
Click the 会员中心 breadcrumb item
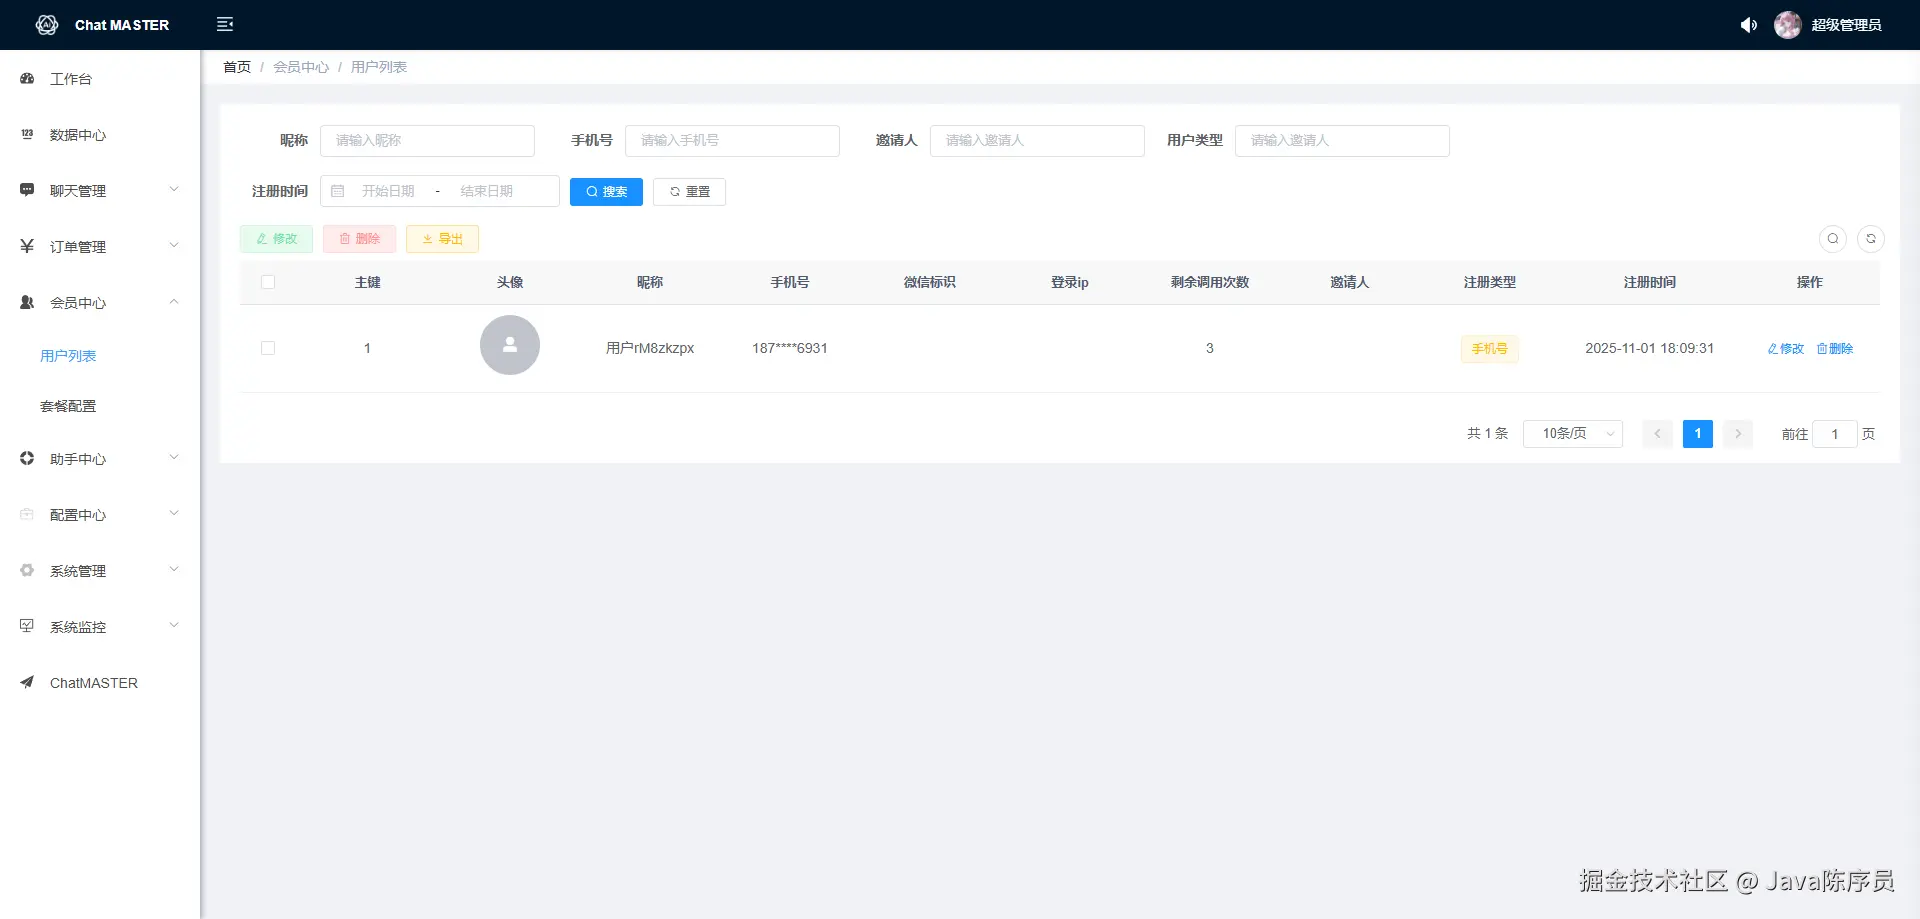301,67
